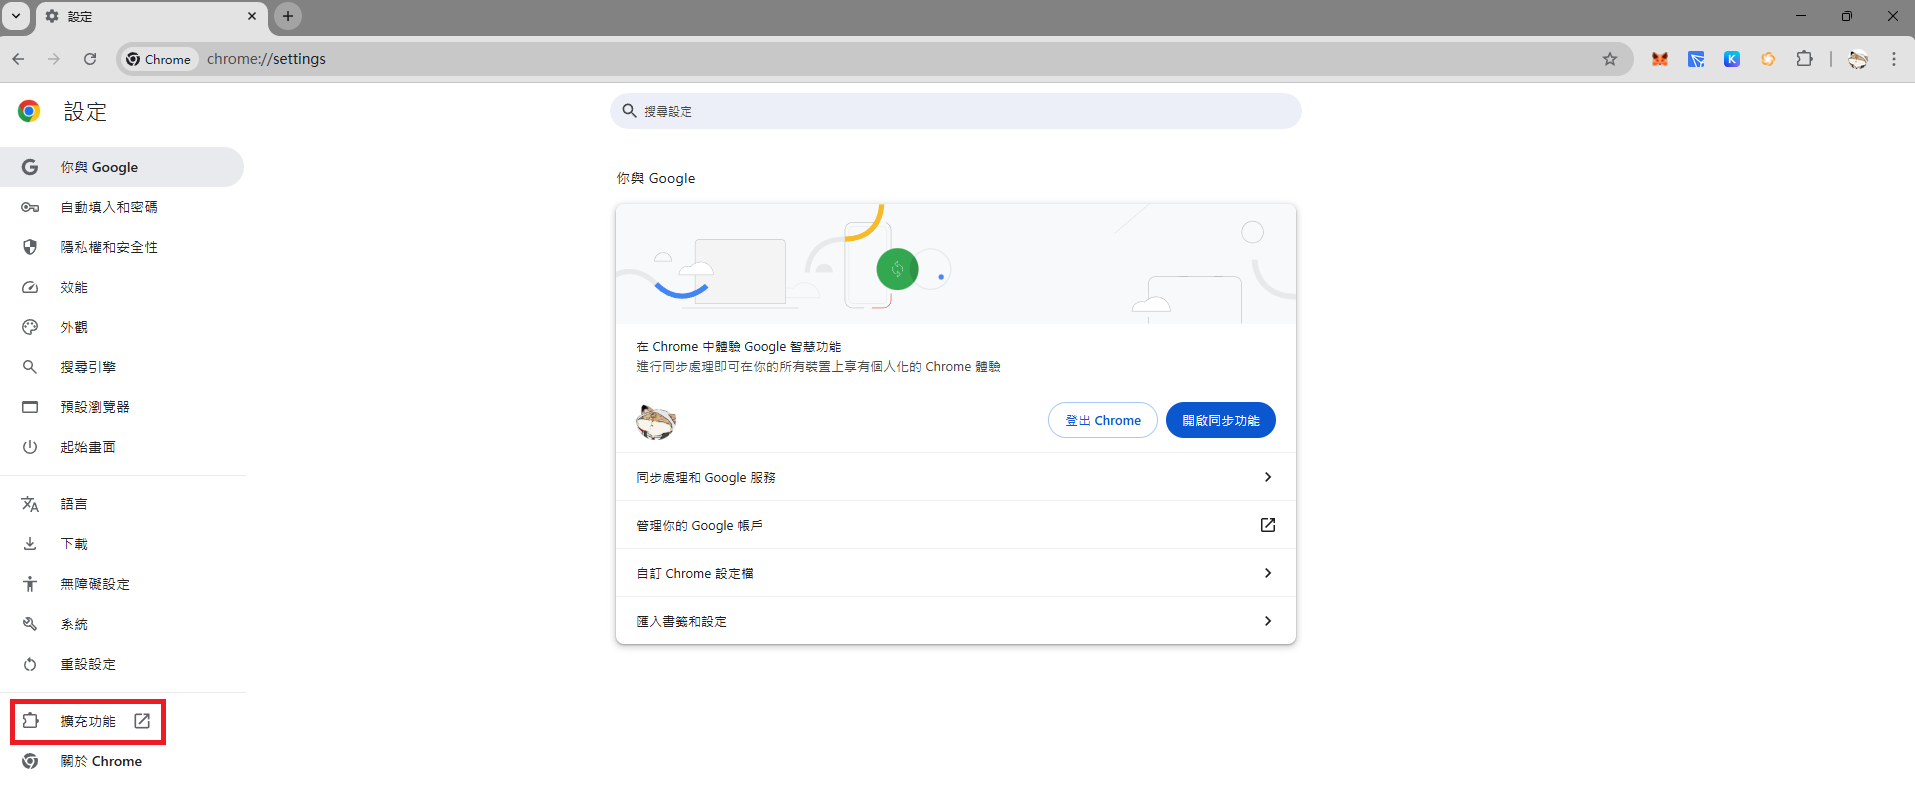
Task: Open the tab search dropdown
Action: 16,16
